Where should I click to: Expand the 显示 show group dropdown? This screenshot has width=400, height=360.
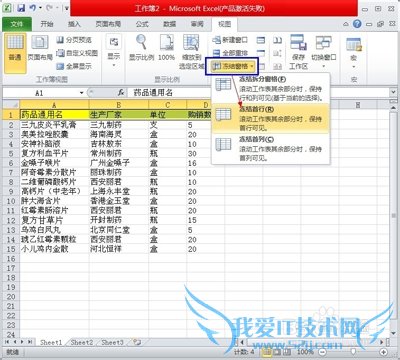(114, 52)
